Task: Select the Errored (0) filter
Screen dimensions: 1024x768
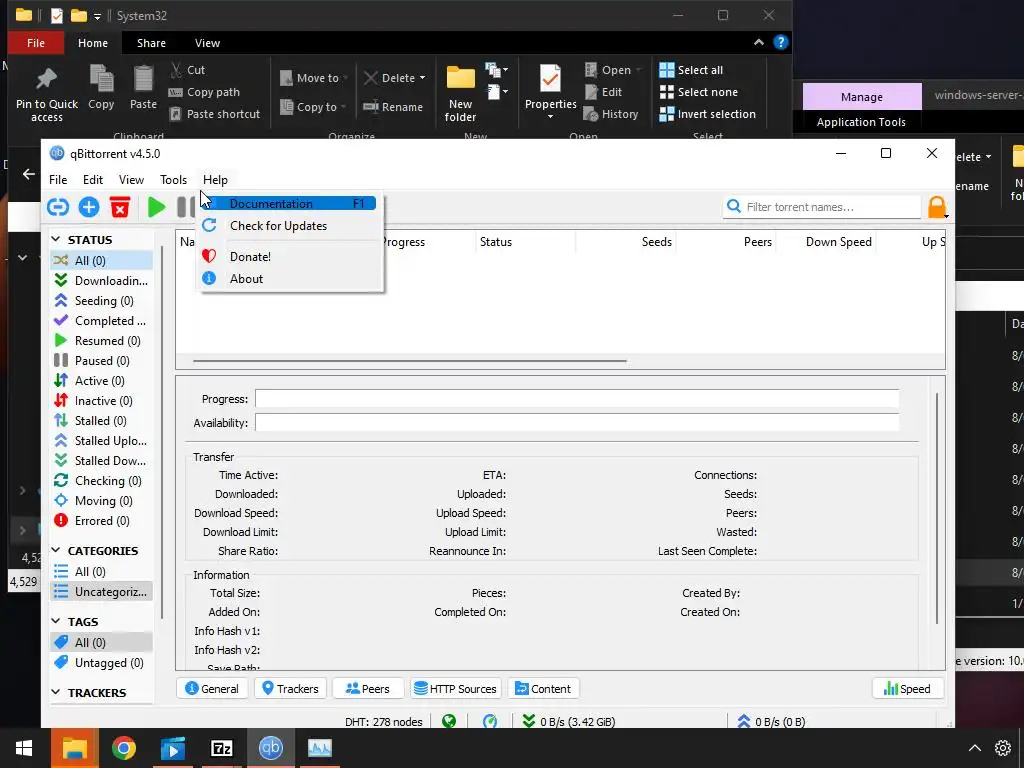Action: [x=102, y=521]
